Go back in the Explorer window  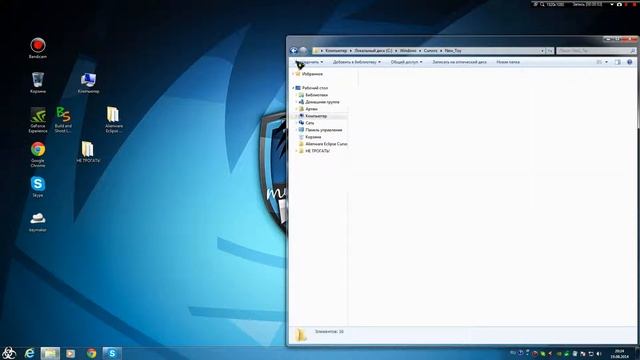click(x=293, y=51)
